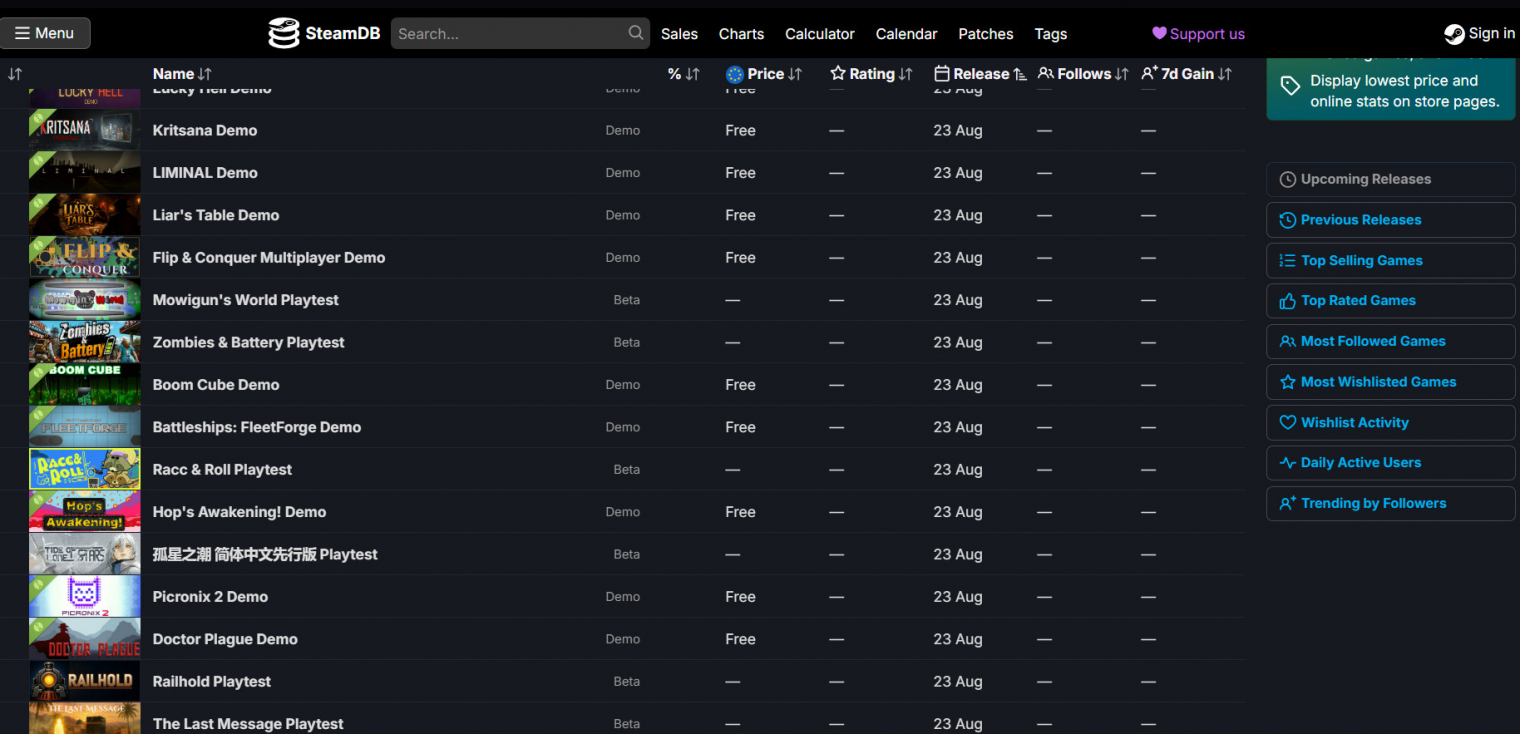Screen dimensions: 1520x734
Task: Click the Demo label in Boom Cube Demo row
Action: pyautogui.click(x=623, y=385)
